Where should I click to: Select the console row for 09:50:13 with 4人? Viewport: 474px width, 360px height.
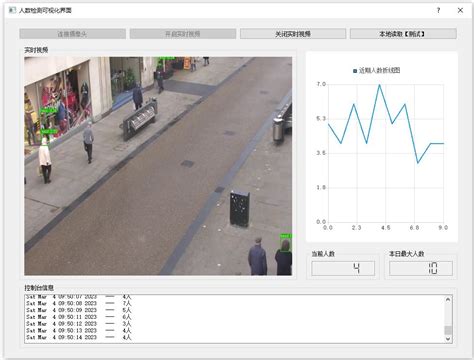click(x=79, y=330)
